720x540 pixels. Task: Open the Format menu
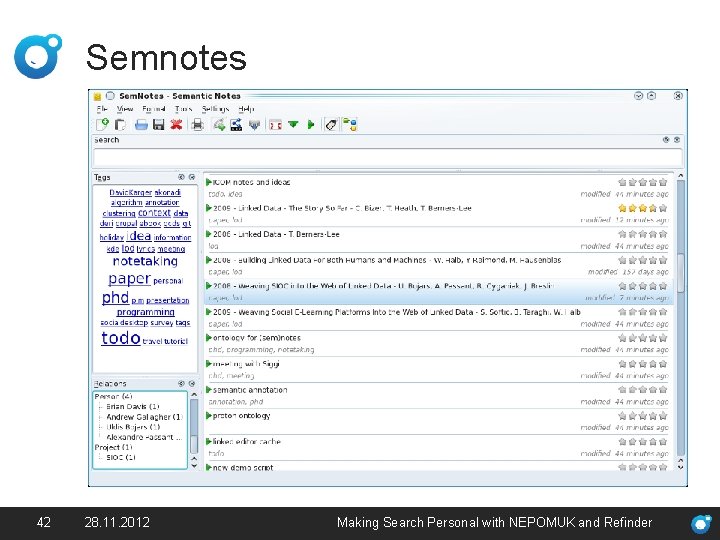(x=153, y=109)
